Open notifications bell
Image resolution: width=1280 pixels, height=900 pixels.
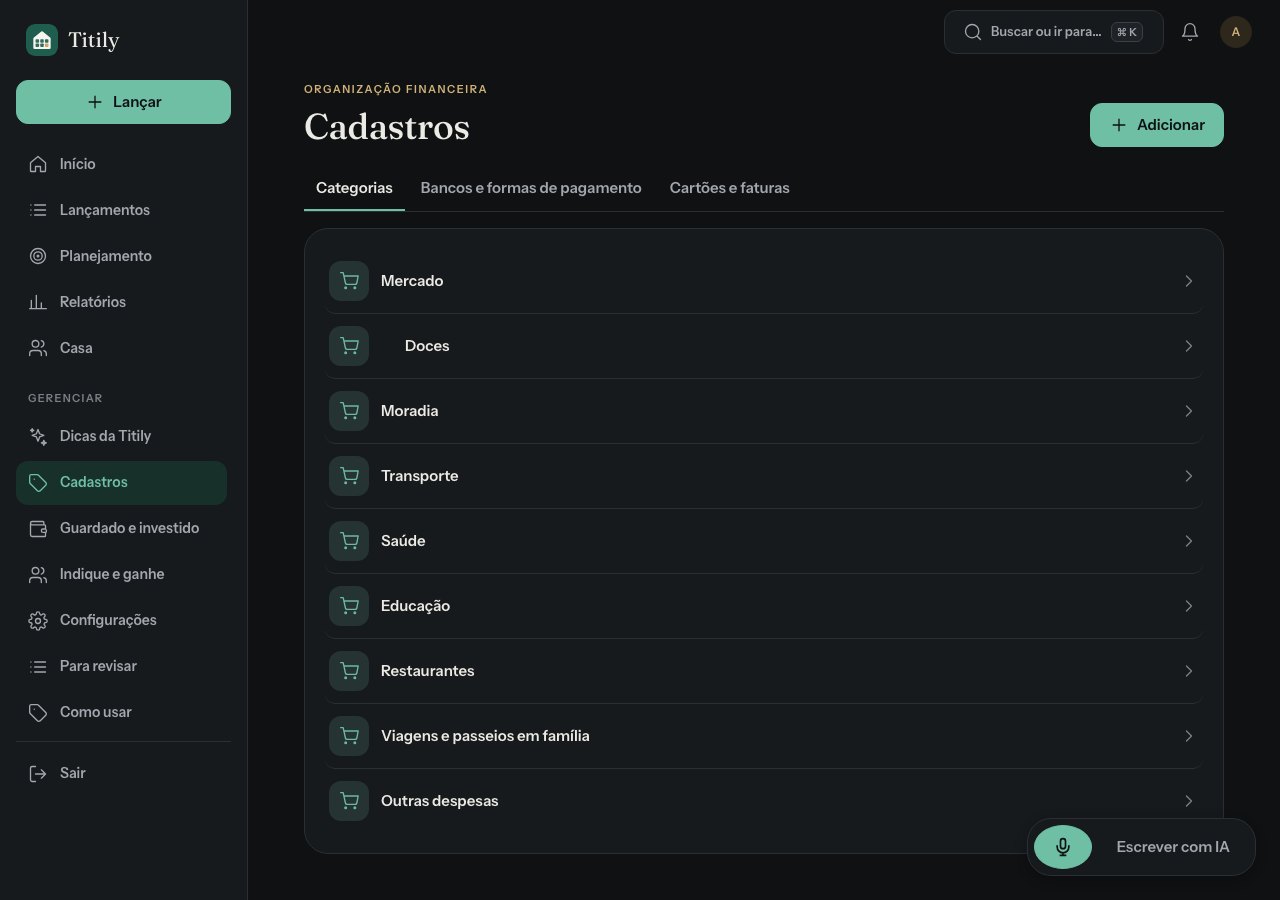pos(1190,32)
